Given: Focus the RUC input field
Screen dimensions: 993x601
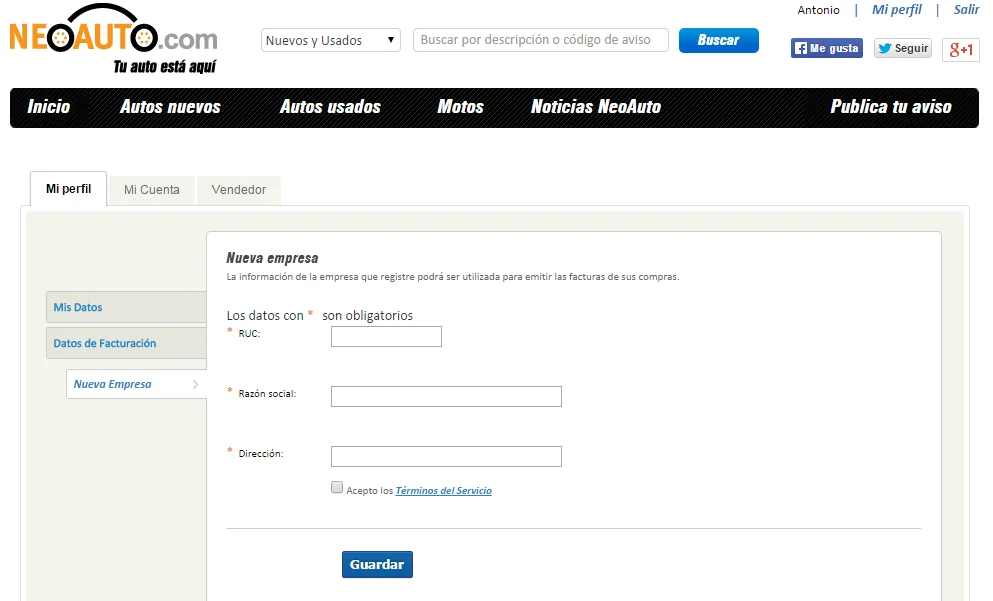Looking at the screenshot, I should click(x=386, y=337).
